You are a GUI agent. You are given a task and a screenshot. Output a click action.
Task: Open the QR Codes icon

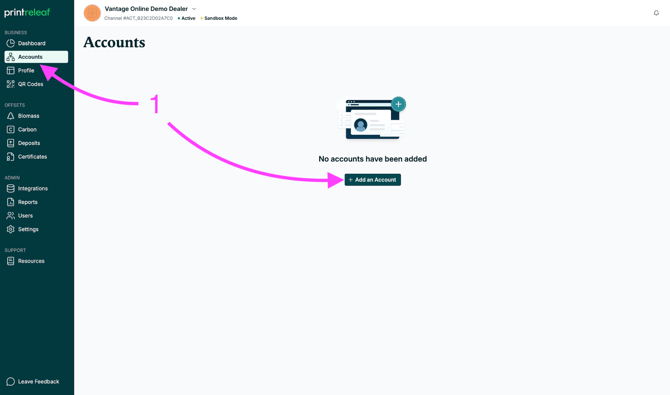tap(11, 84)
